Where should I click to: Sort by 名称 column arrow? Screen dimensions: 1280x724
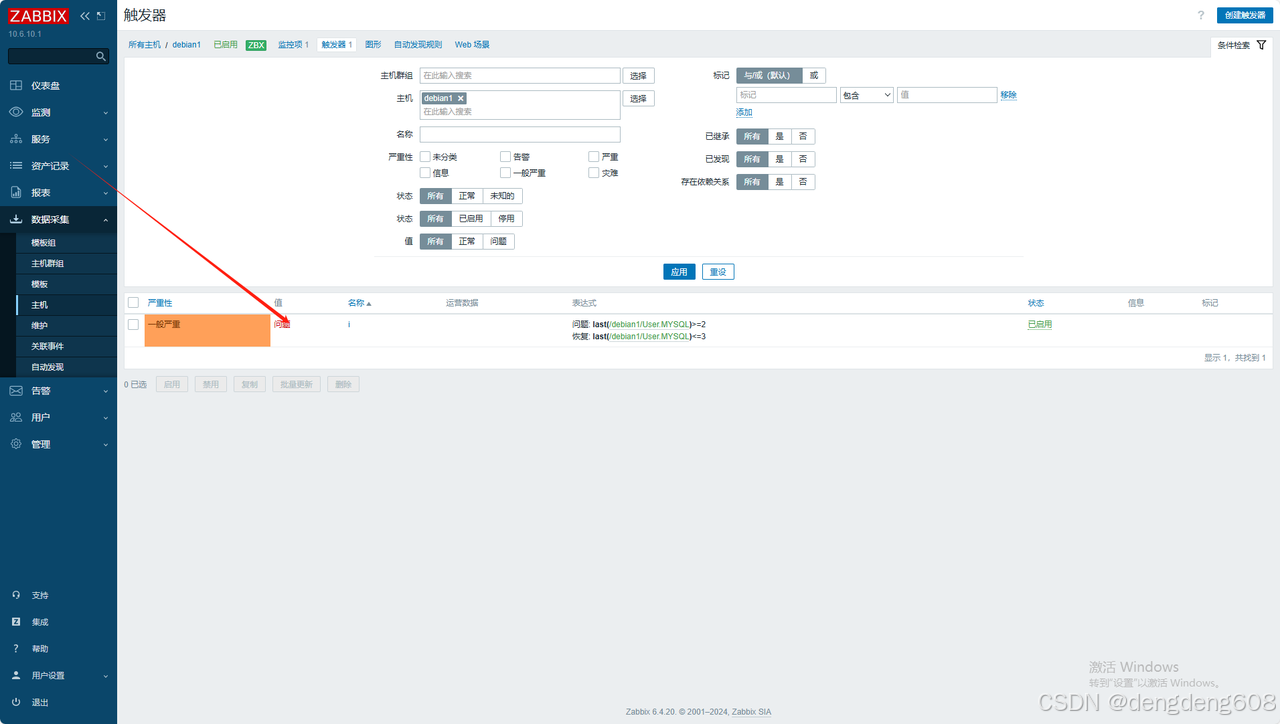coord(369,303)
